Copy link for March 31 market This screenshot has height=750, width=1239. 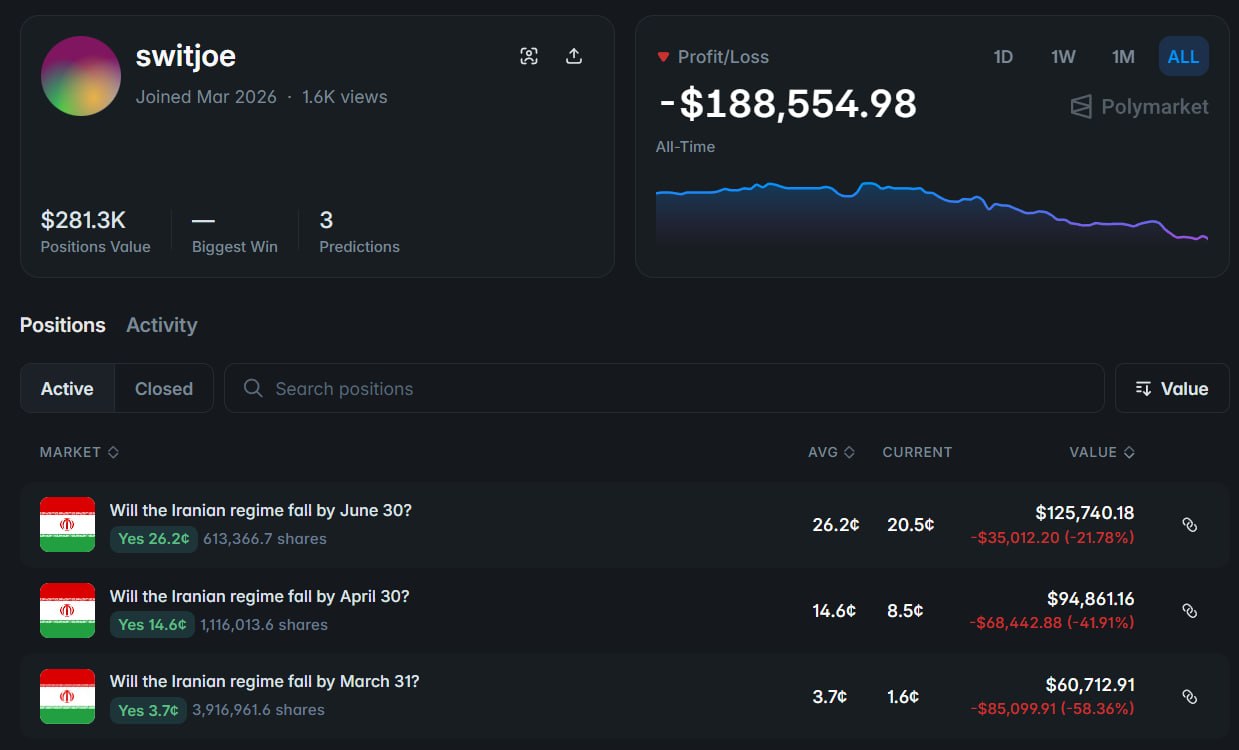1189,696
